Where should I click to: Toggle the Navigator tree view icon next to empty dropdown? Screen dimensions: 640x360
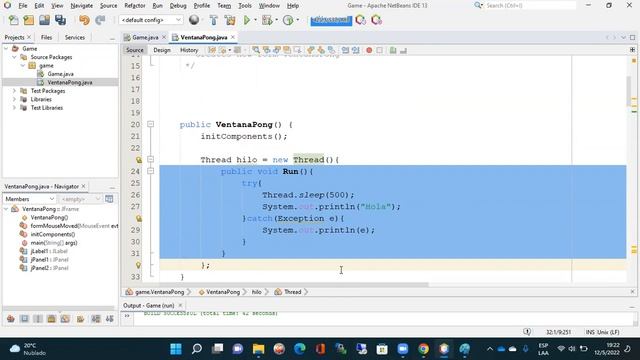tap(109, 199)
